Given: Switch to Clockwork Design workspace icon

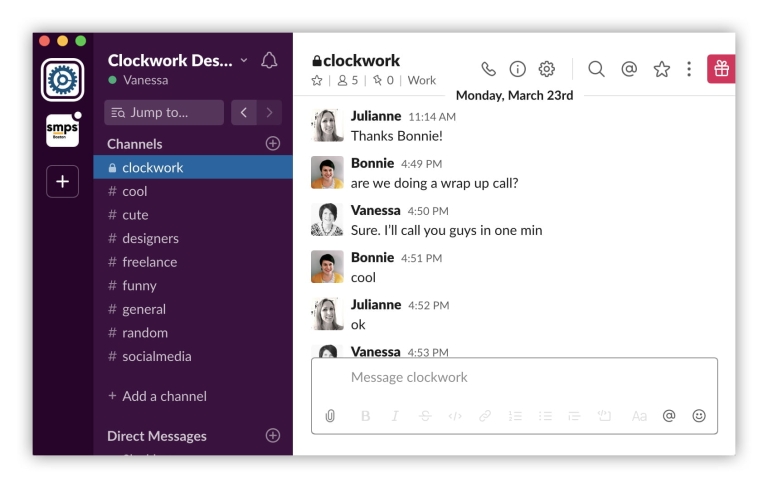Looking at the screenshot, I should (x=62, y=79).
